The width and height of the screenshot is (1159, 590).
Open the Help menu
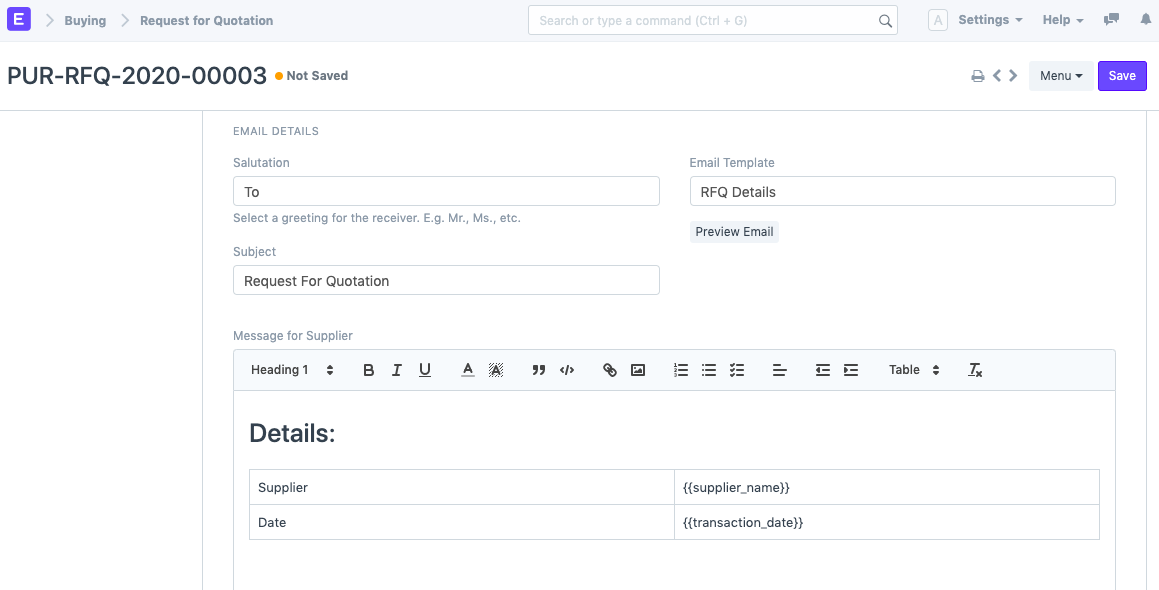(x=1063, y=20)
